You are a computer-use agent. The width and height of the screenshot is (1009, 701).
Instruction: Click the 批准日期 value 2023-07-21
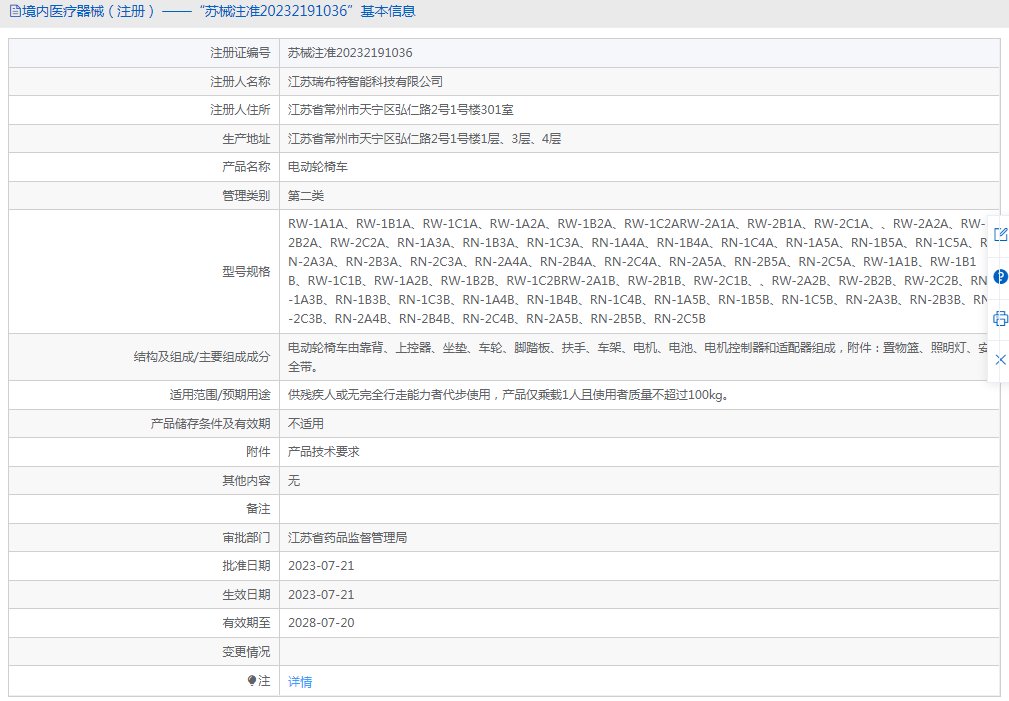click(321, 566)
